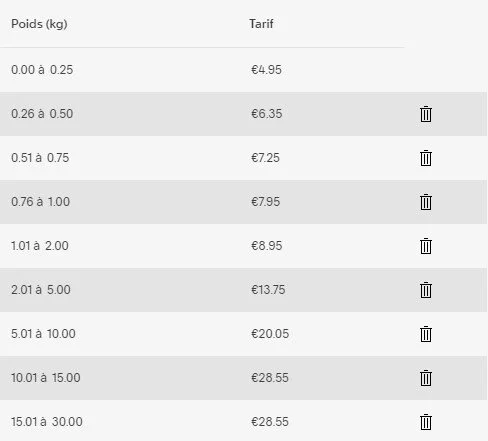Remove the 10.01 à 15.00 rate row
The image size is (488, 441).
(426, 378)
